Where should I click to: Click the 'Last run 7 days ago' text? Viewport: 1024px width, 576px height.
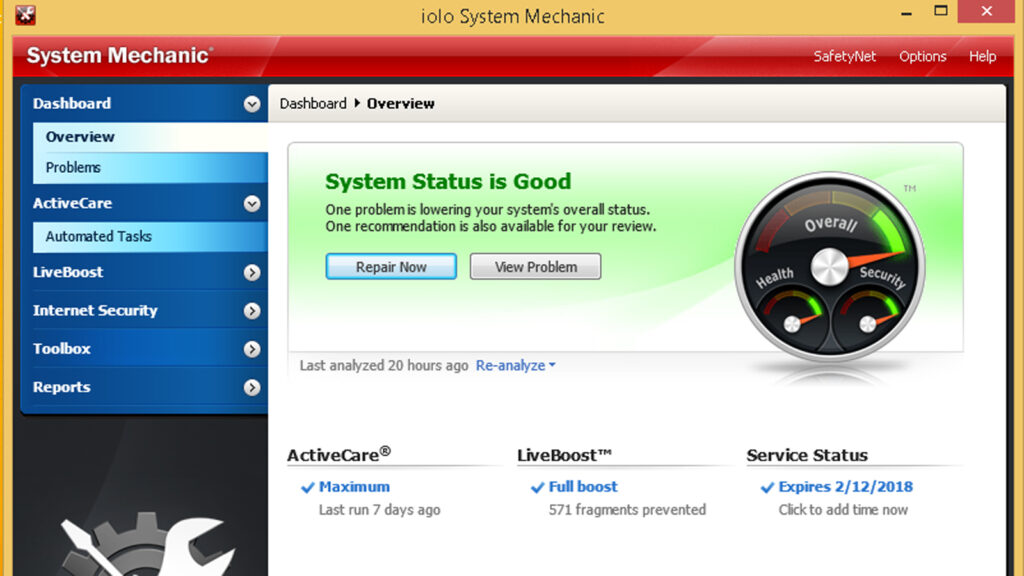(x=379, y=510)
